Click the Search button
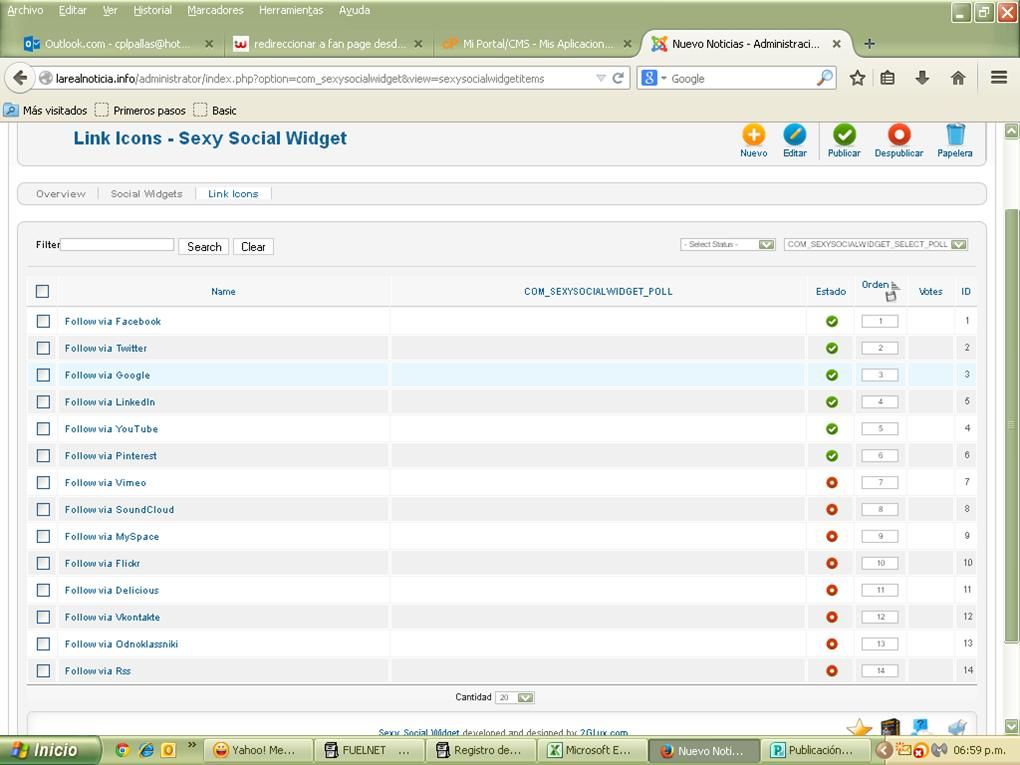1020x765 pixels. [204, 247]
